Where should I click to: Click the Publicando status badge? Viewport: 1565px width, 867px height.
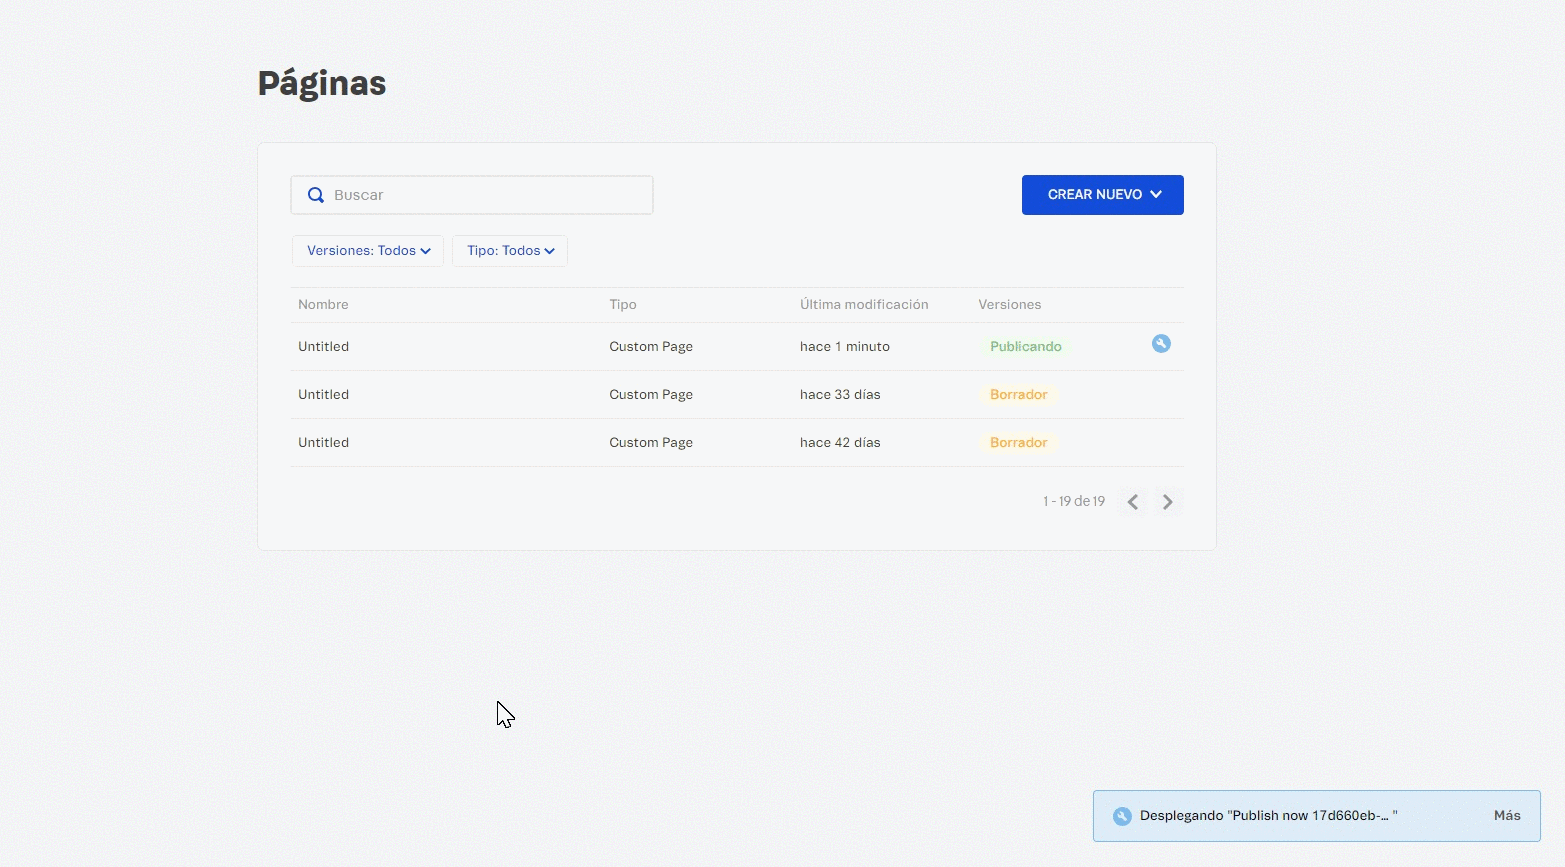coord(1025,347)
